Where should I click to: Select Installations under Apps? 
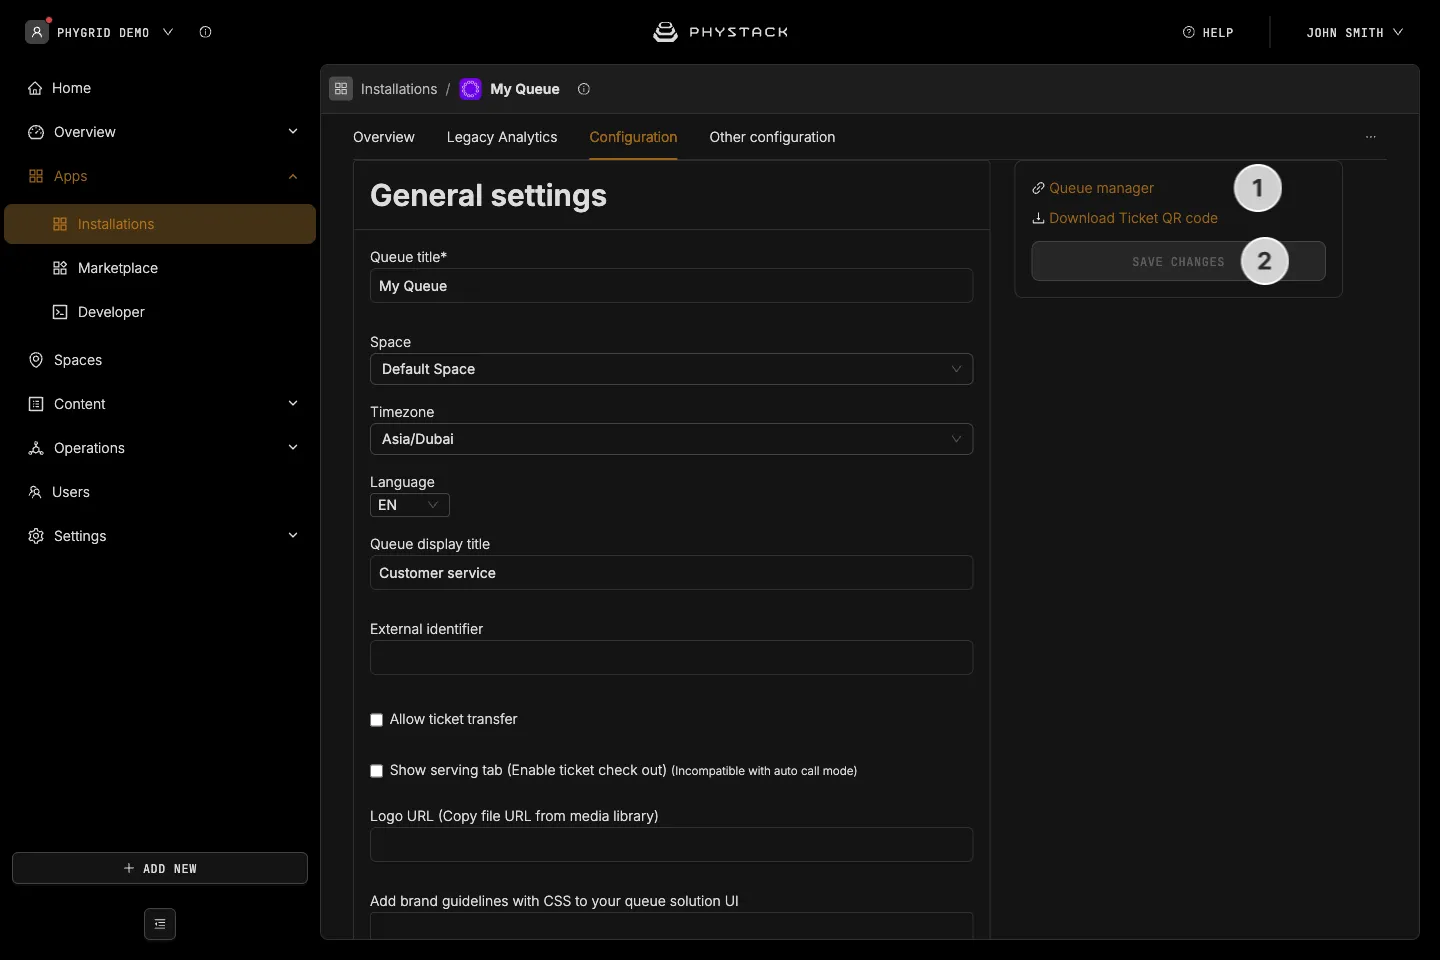tap(160, 224)
